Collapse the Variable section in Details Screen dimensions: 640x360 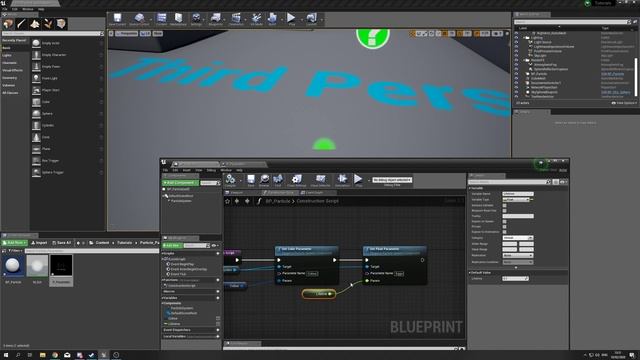[470, 188]
